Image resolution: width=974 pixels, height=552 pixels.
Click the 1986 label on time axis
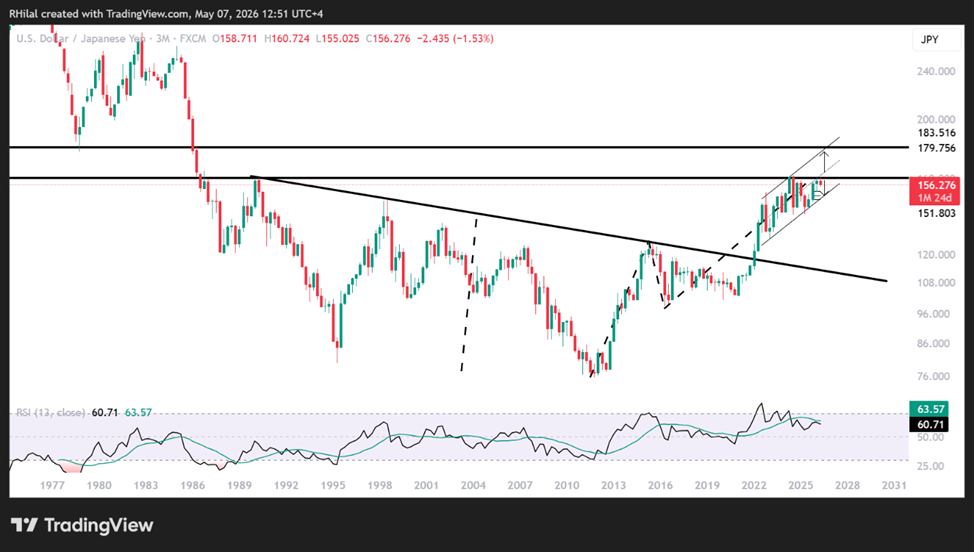[x=193, y=485]
